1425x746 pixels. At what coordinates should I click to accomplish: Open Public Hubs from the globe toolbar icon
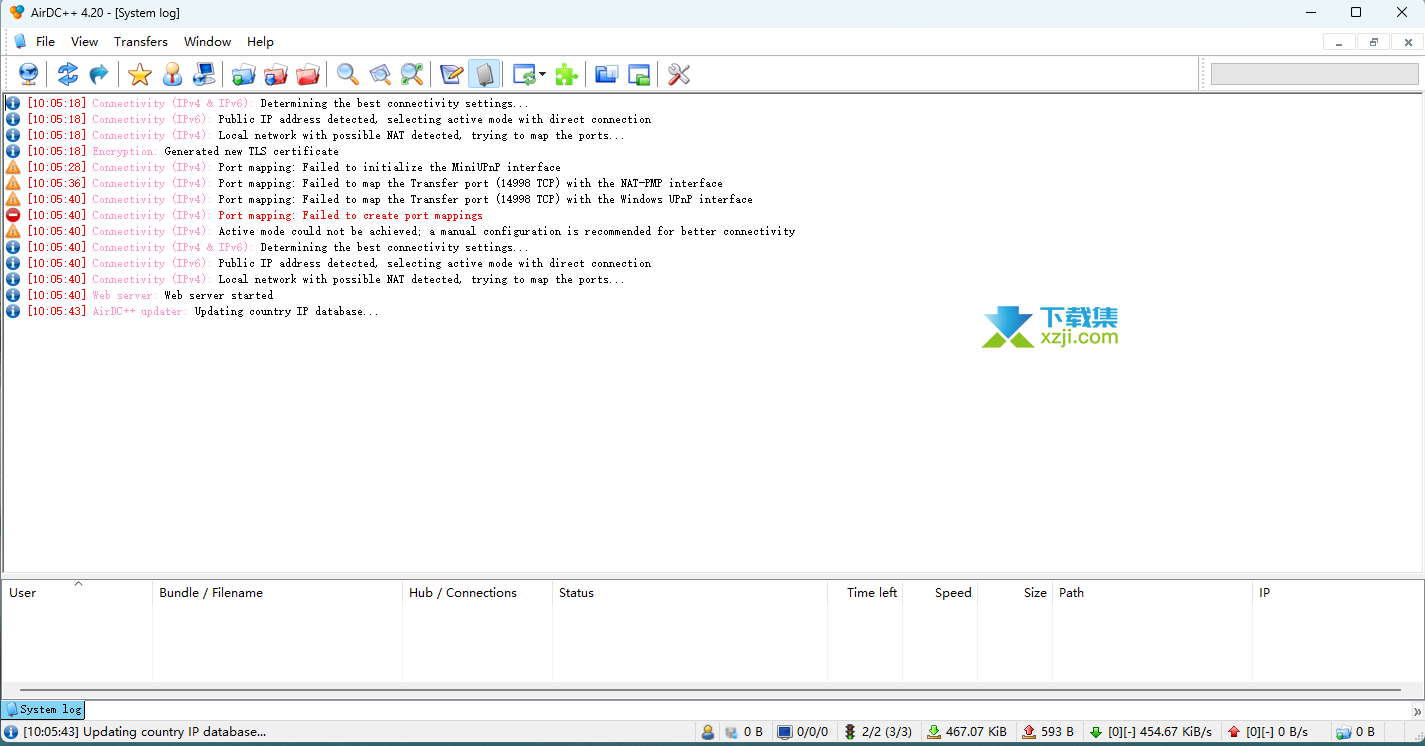[x=28, y=74]
